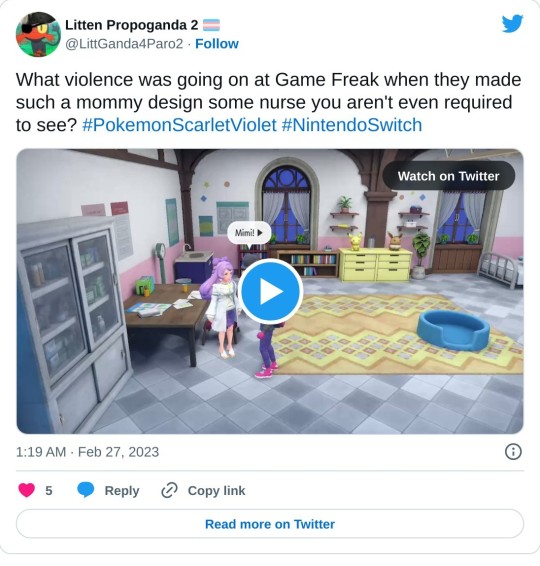Click the Twitter bird logo
This screenshot has height=566, width=540.
(512, 23)
